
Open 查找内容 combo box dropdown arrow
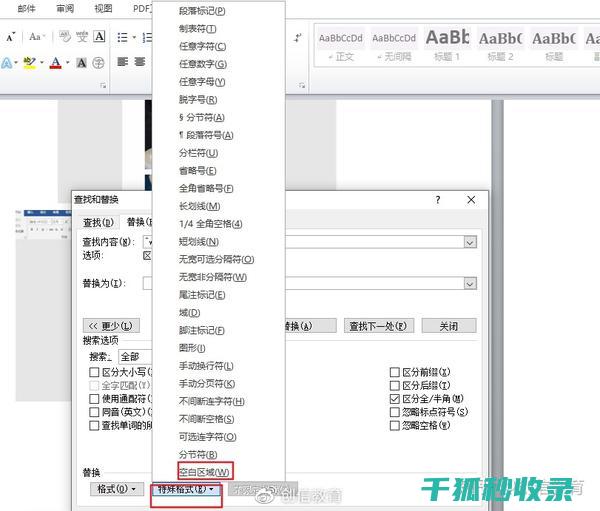click(x=470, y=242)
